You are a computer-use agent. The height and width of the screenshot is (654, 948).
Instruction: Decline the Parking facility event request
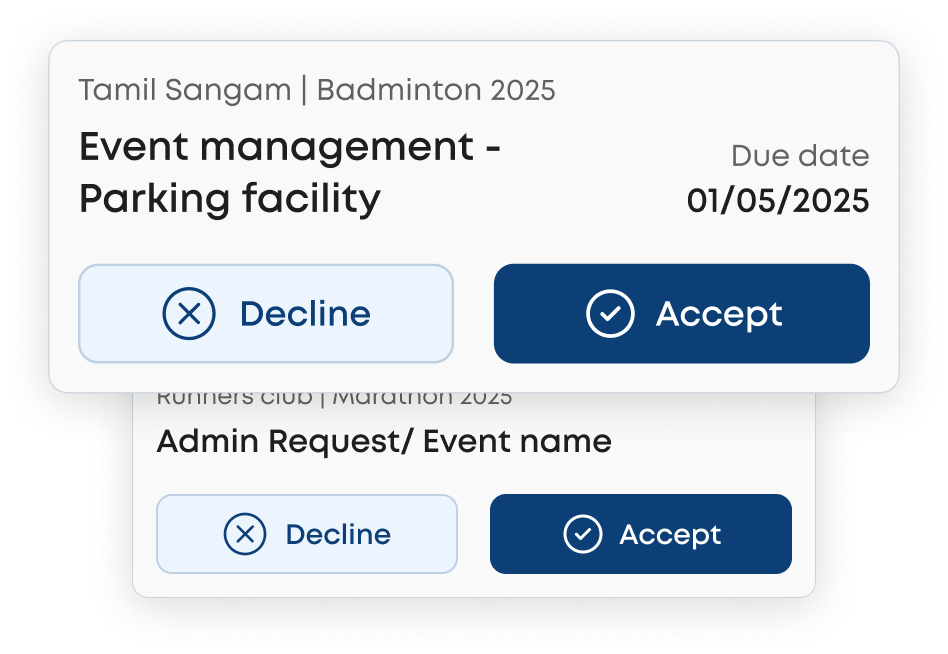pyautogui.click(x=266, y=314)
